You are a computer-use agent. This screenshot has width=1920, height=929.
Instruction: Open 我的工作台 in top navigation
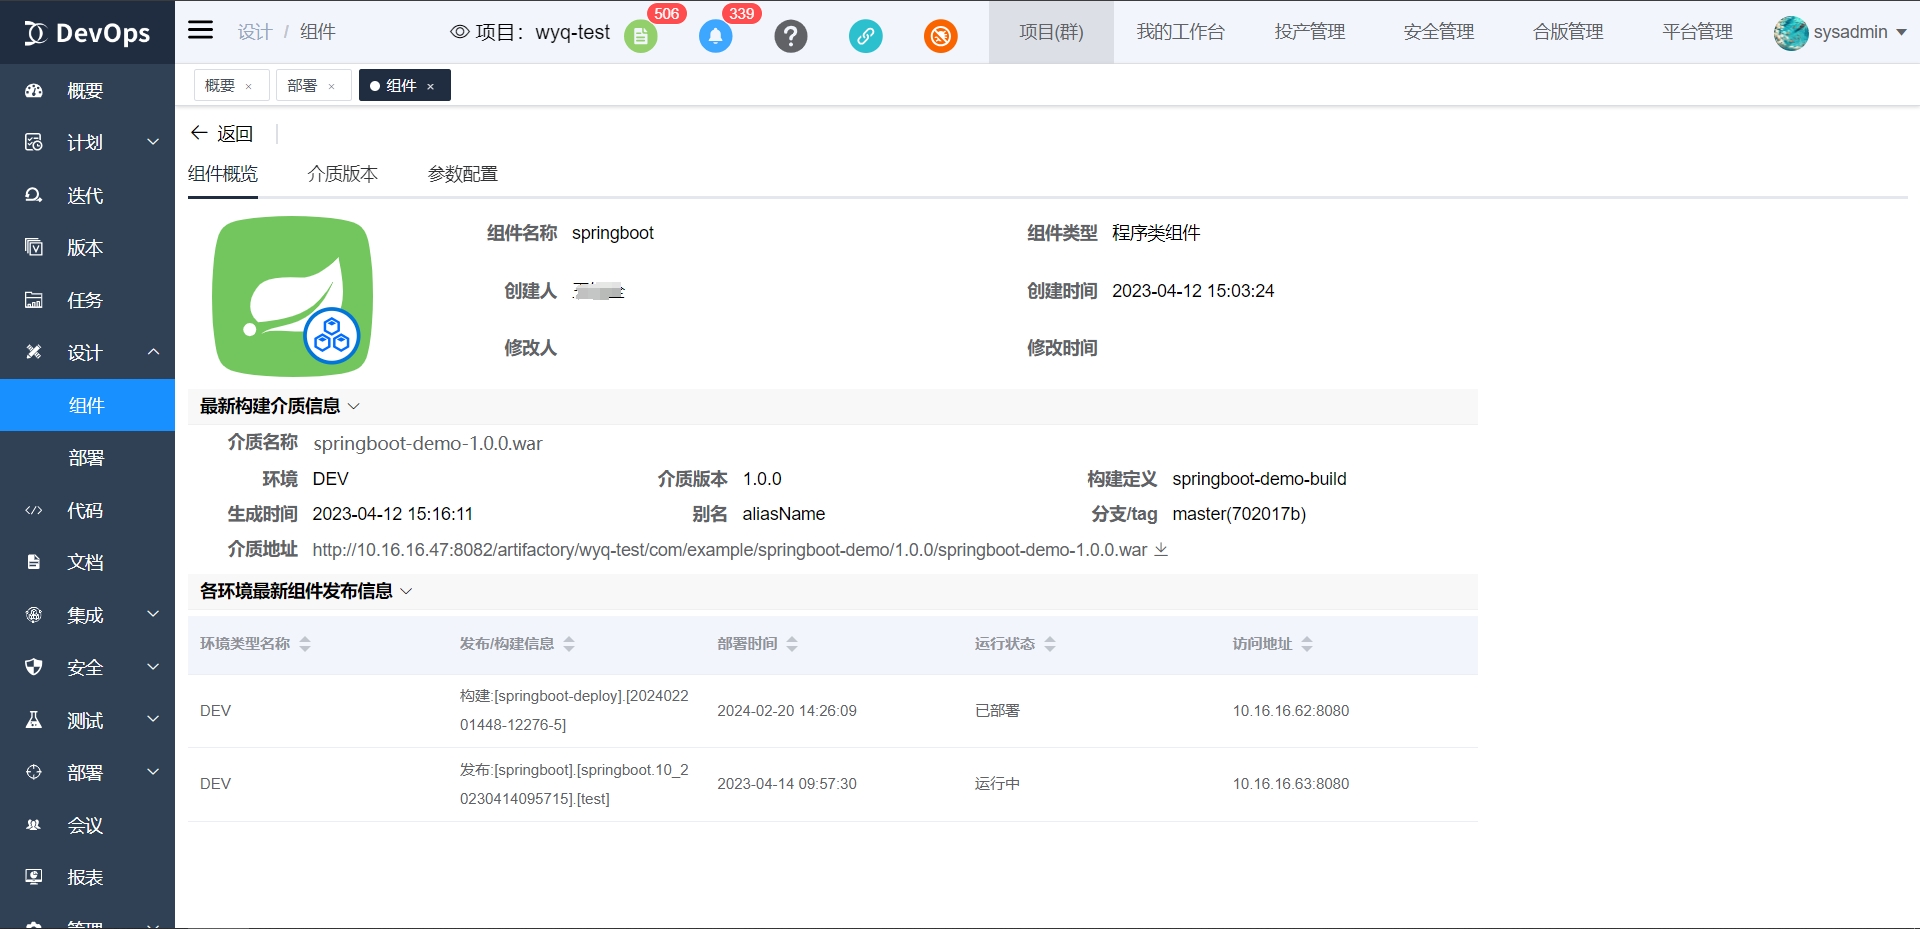(x=1180, y=32)
